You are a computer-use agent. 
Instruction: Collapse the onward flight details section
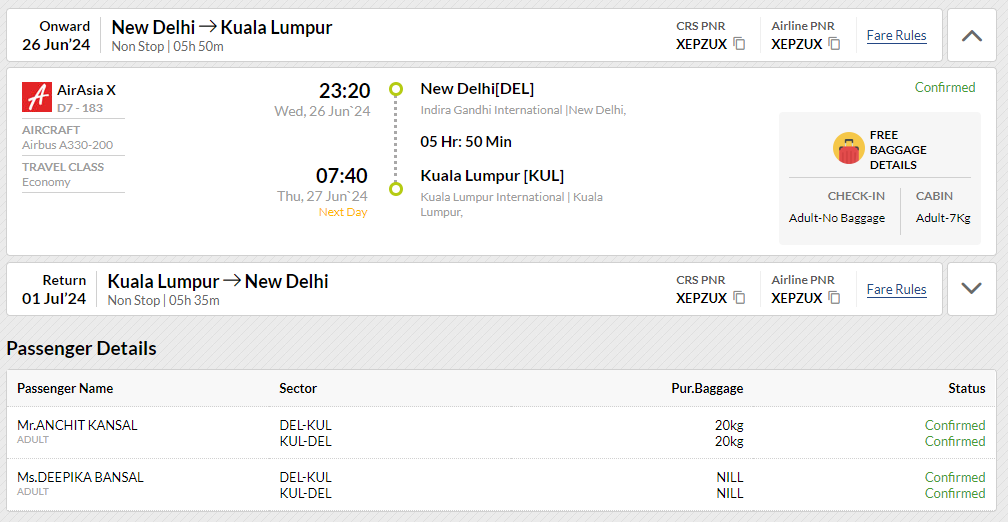(971, 35)
